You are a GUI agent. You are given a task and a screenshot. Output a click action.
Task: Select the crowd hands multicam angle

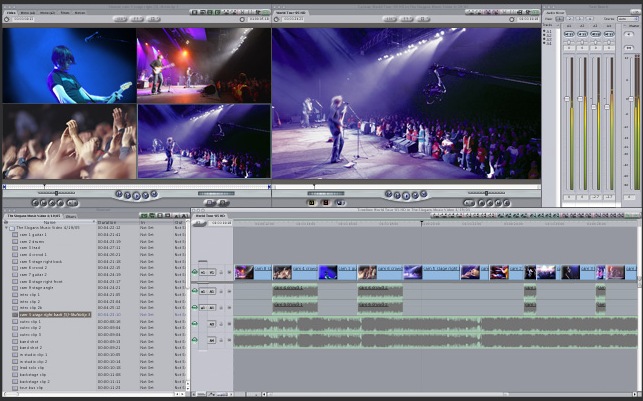[x=68, y=142]
